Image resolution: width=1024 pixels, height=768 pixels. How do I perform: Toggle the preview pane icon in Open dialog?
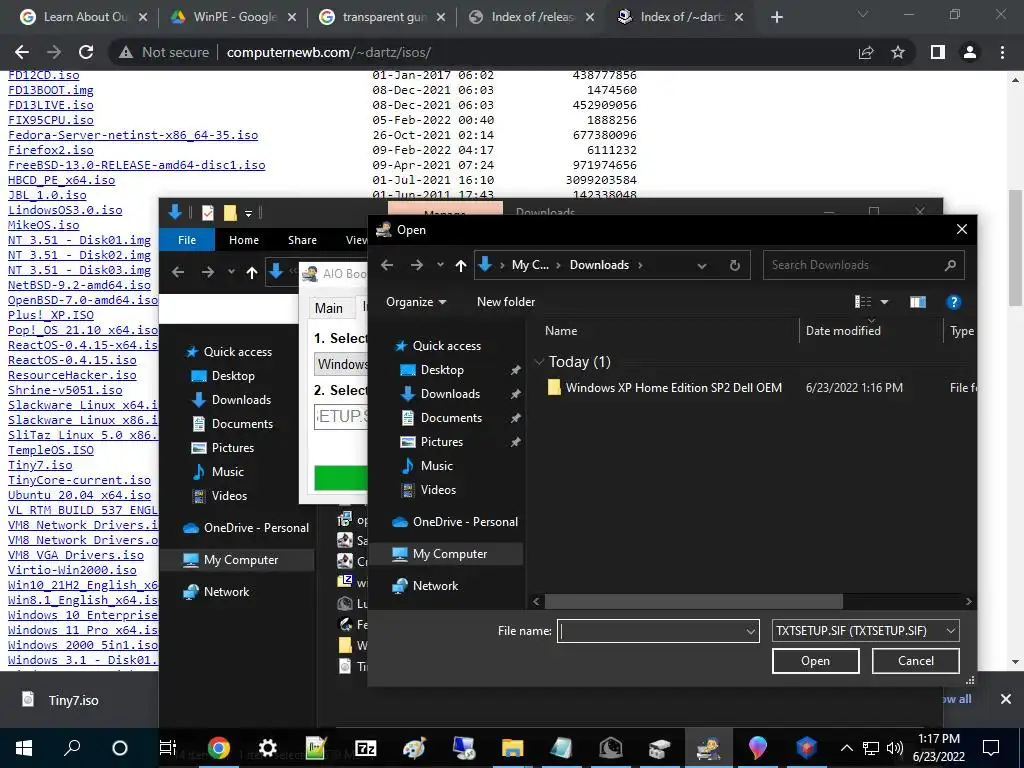click(918, 302)
